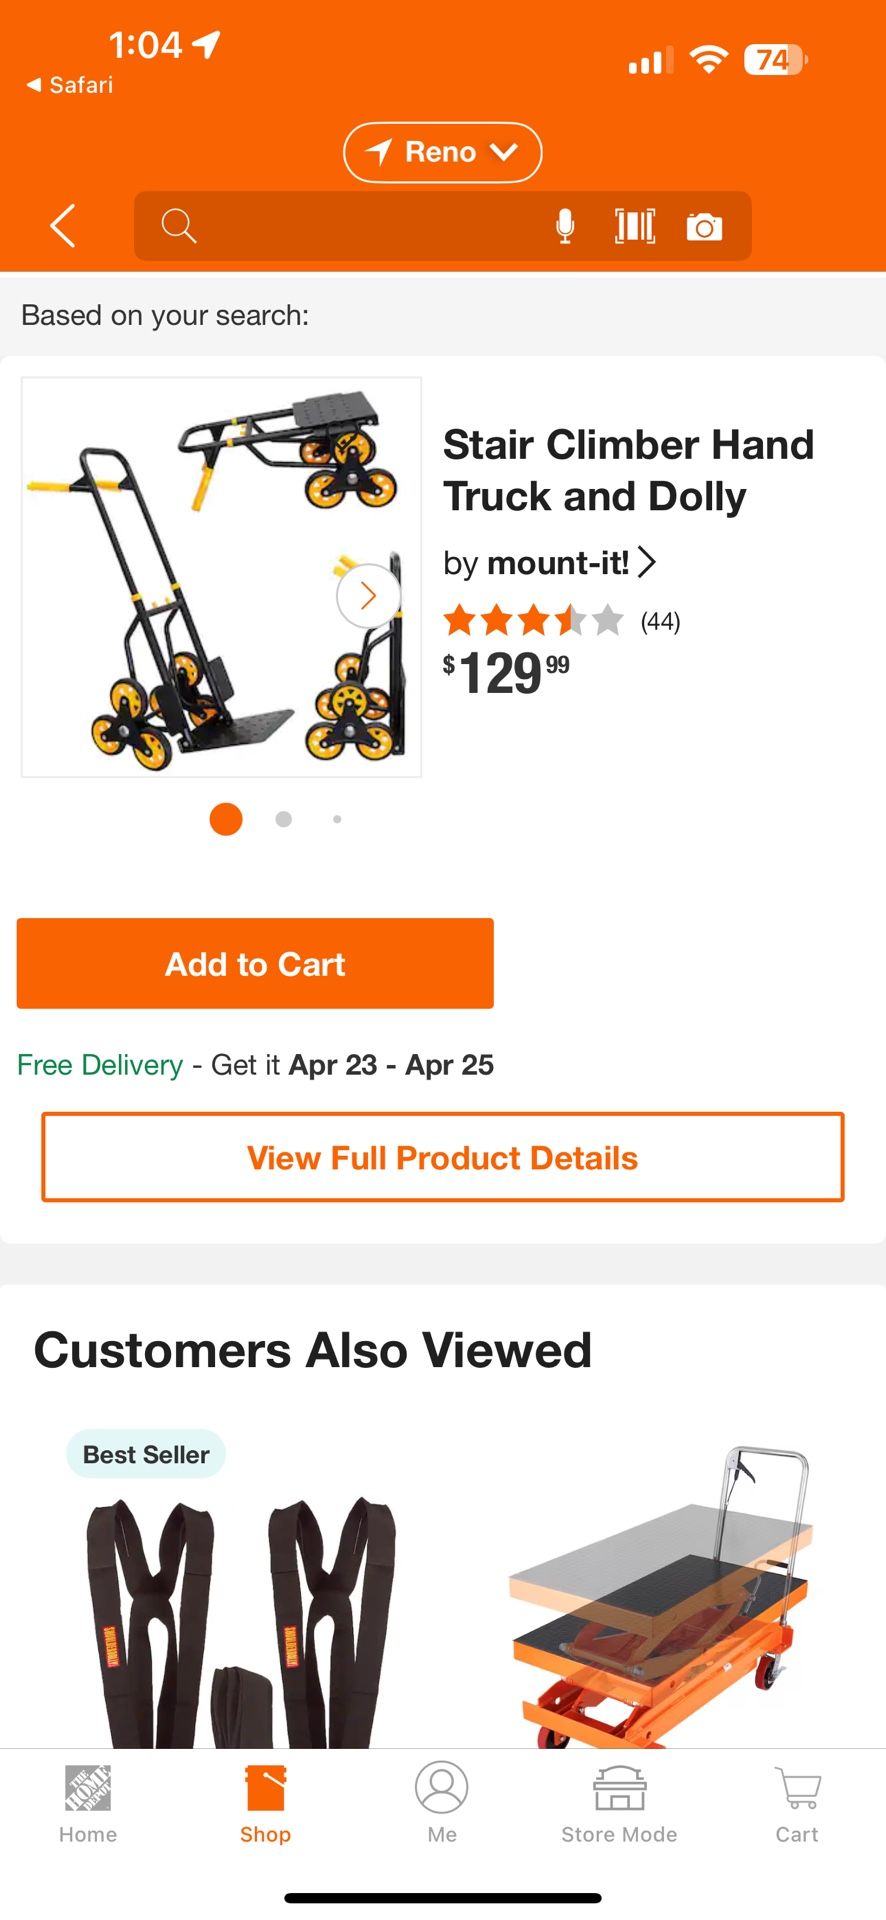Viewport: 886px width, 1920px height.
Task: Tap the microphone voice search icon
Action: point(565,226)
